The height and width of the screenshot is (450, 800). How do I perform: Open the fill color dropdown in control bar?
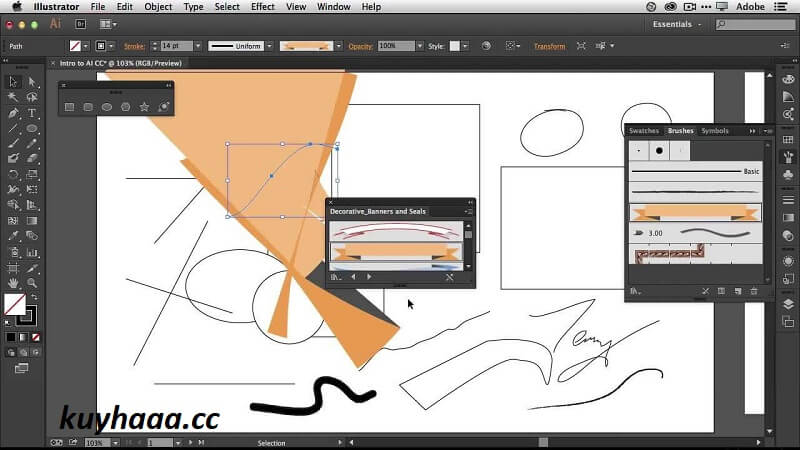[x=86, y=46]
